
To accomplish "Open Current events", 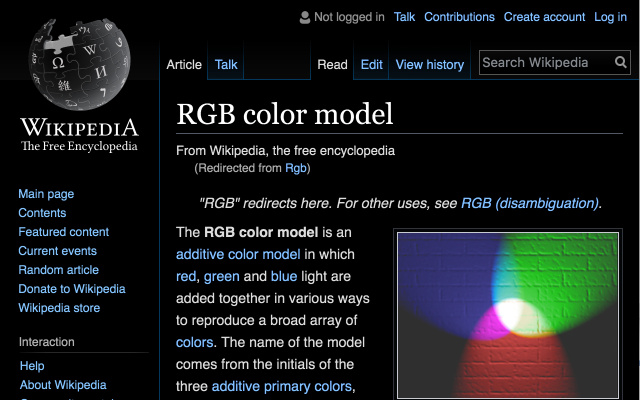I will 58,251.
